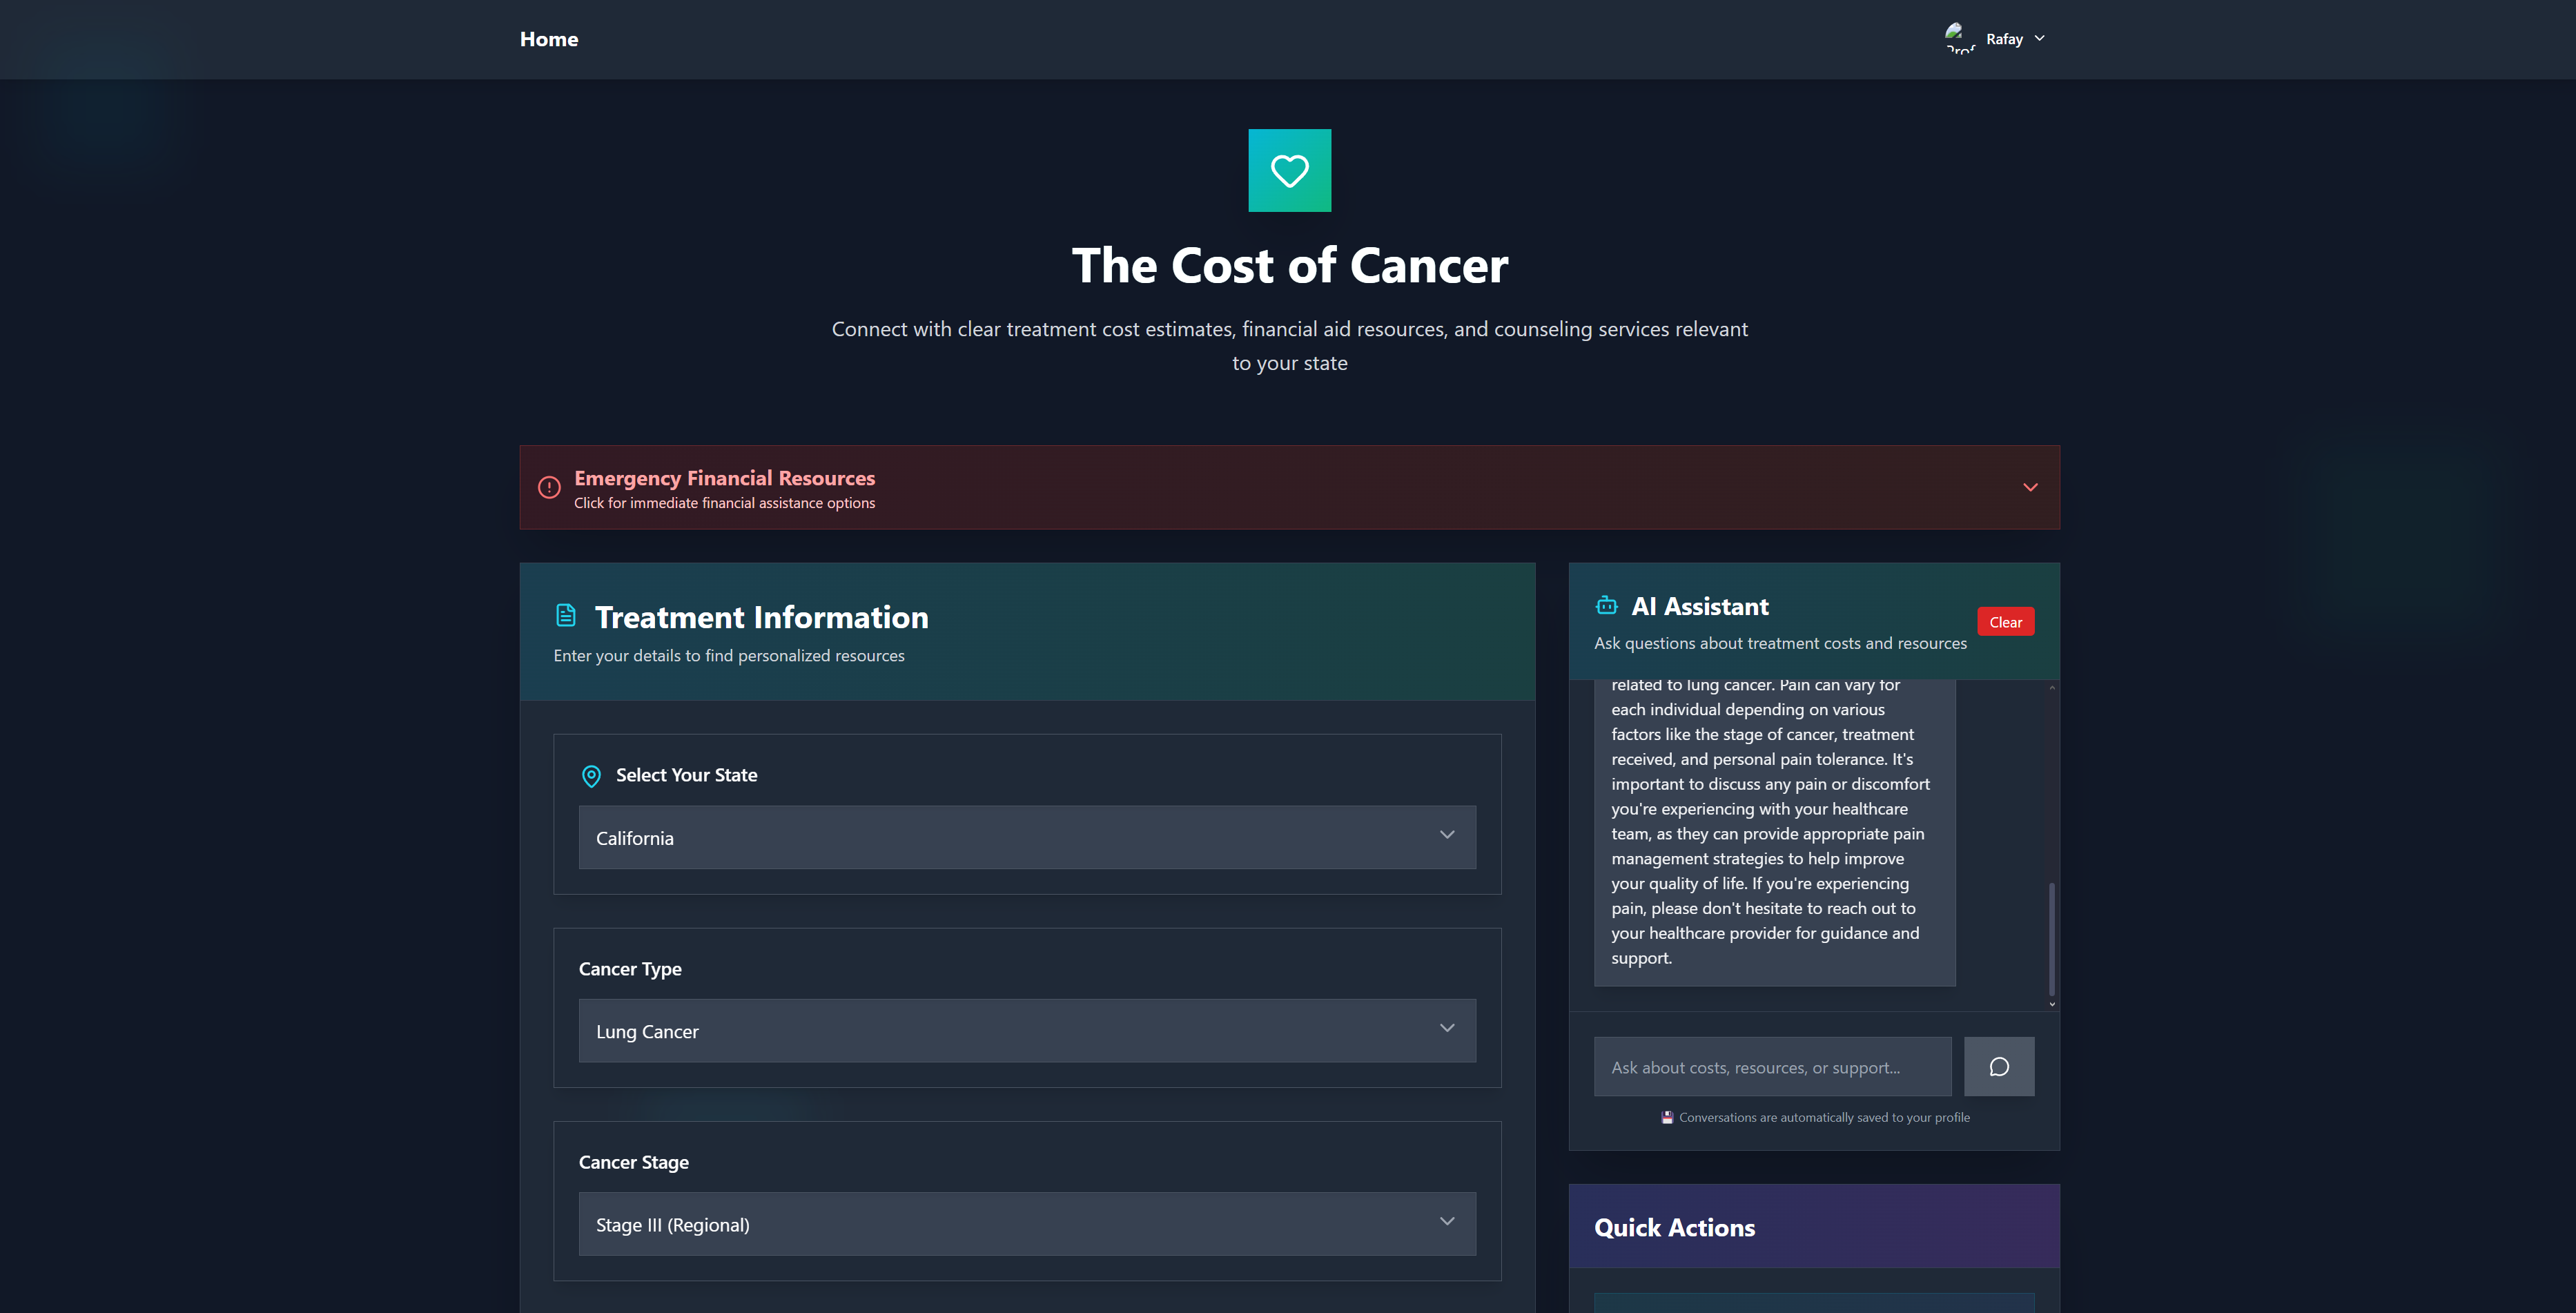Click the document icon beside Treatment Information
The height and width of the screenshot is (1313, 2576).
point(566,615)
